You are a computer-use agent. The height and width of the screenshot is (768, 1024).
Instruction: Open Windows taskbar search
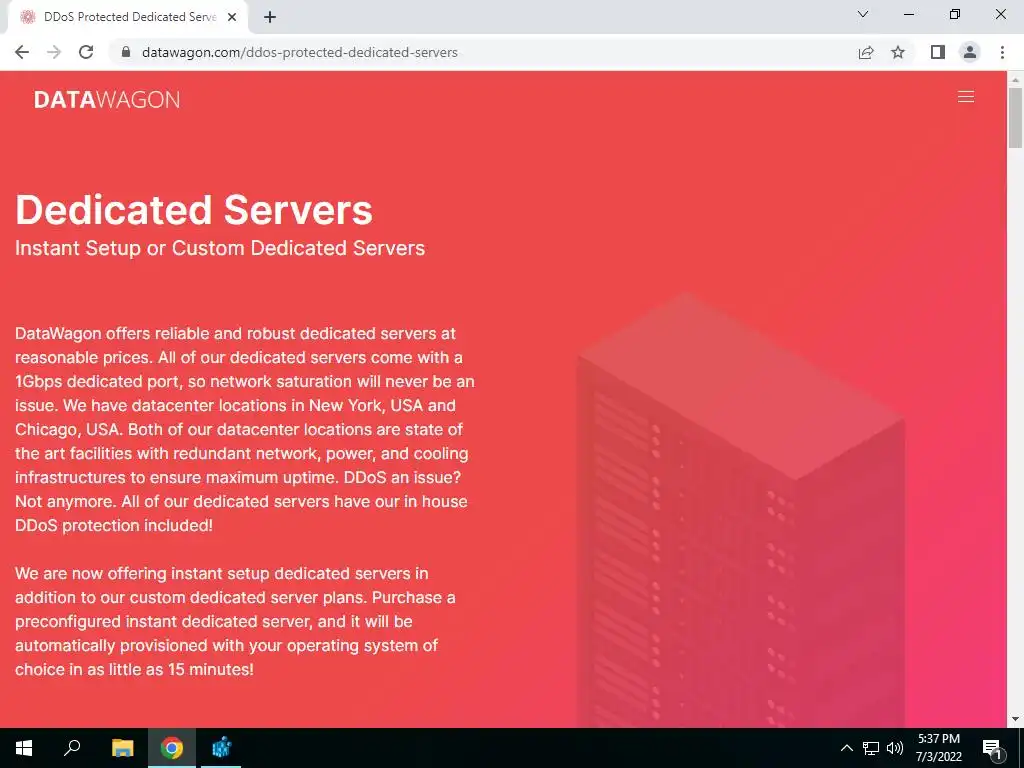(x=72, y=748)
